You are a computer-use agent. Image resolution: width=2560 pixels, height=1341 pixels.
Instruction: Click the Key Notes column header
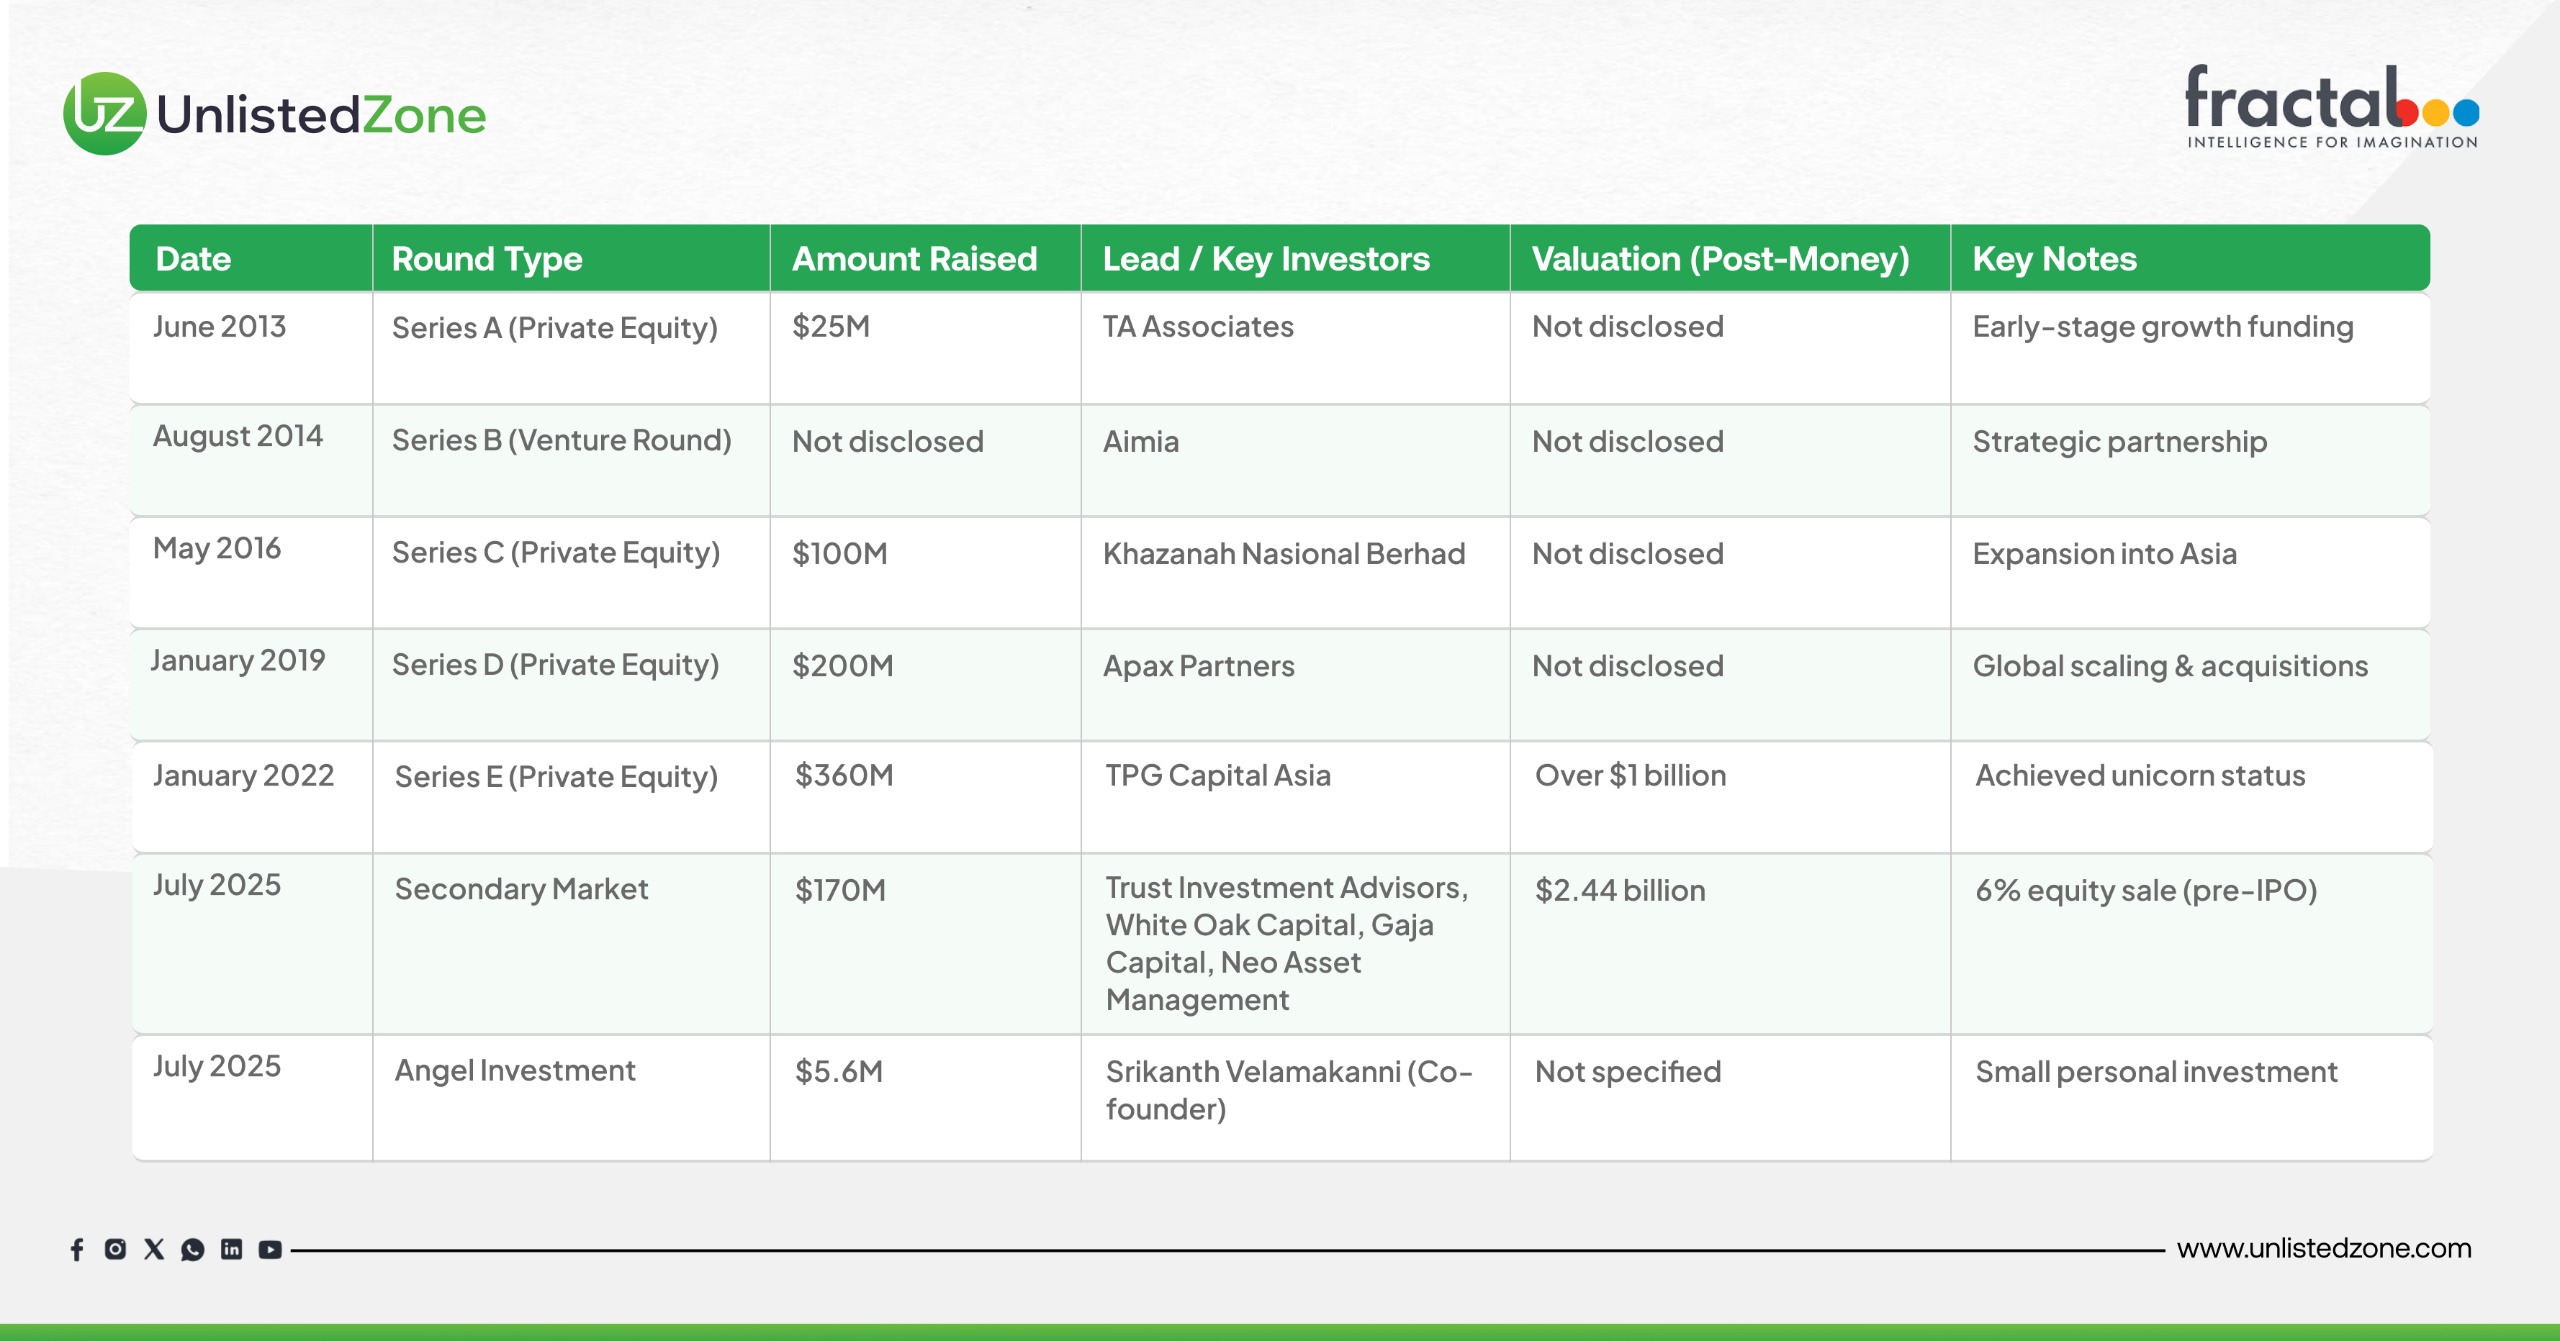pyautogui.click(x=2054, y=259)
